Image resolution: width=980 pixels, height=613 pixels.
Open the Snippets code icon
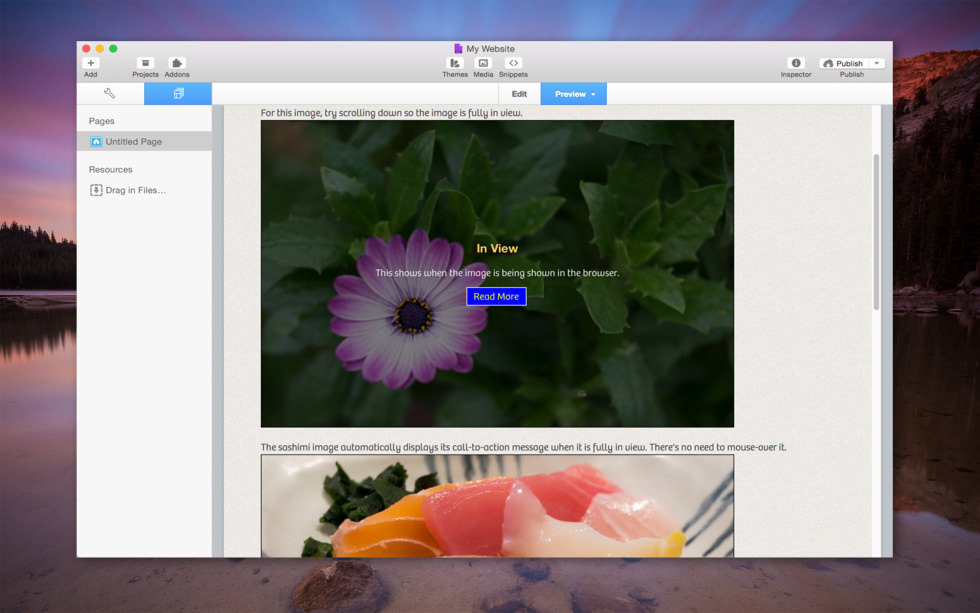[x=513, y=63]
